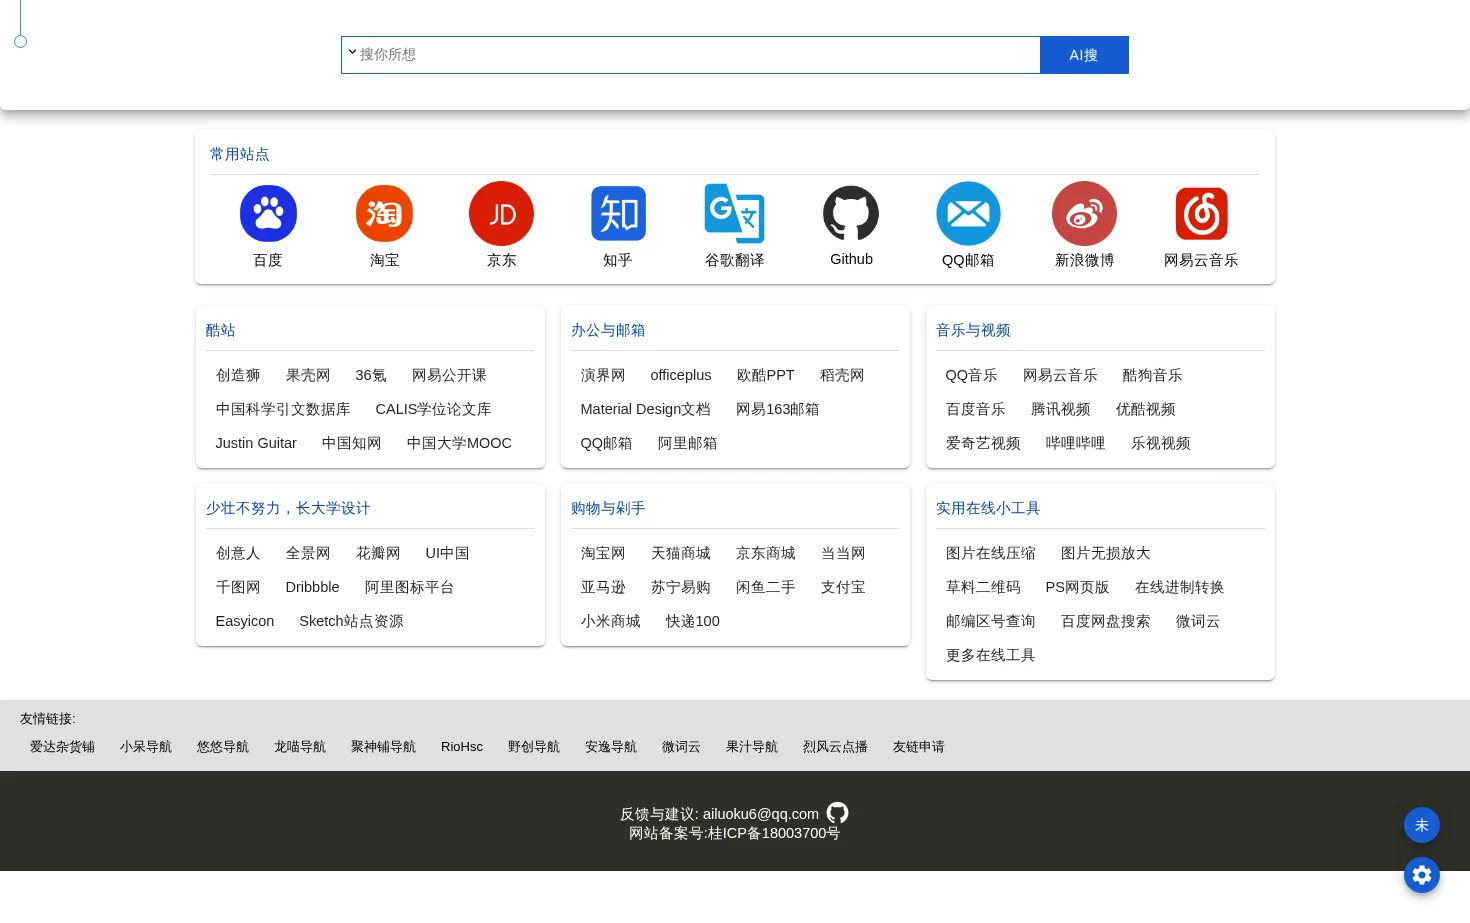Open CALIS学位论文库 link
This screenshot has height=923, width=1470.
coord(433,409)
